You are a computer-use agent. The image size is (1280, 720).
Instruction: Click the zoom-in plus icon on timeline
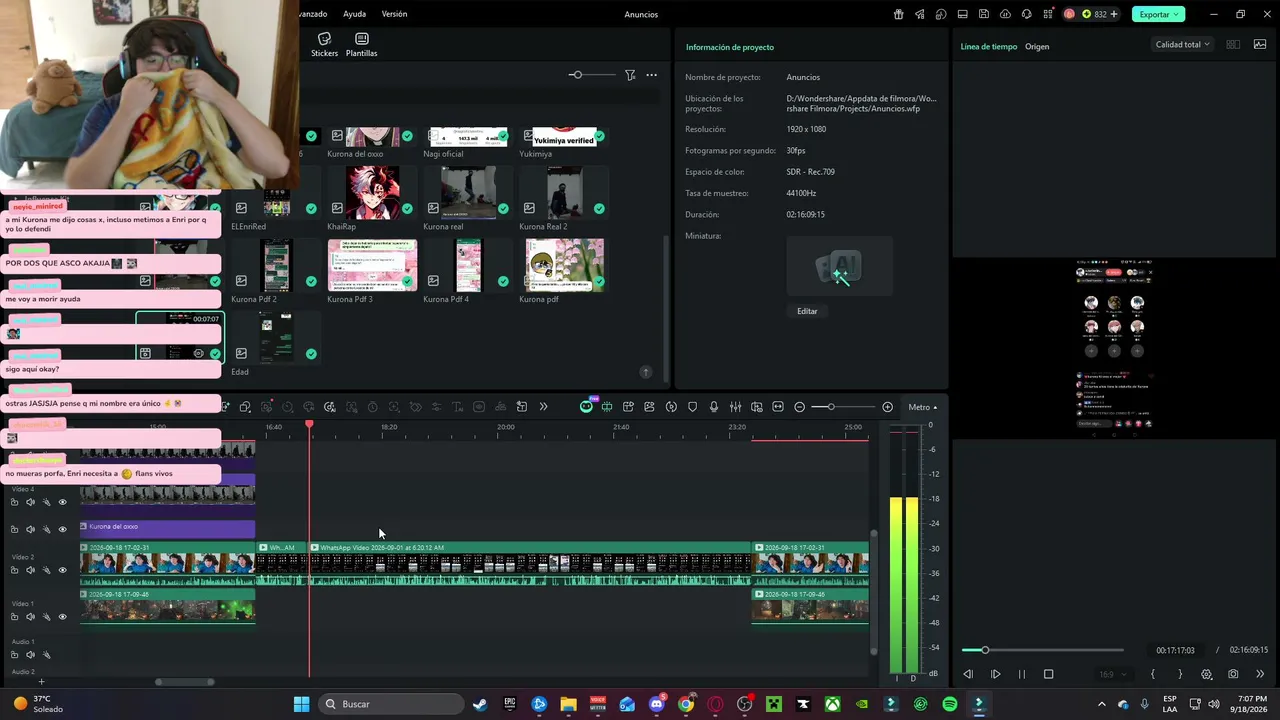(x=887, y=407)
